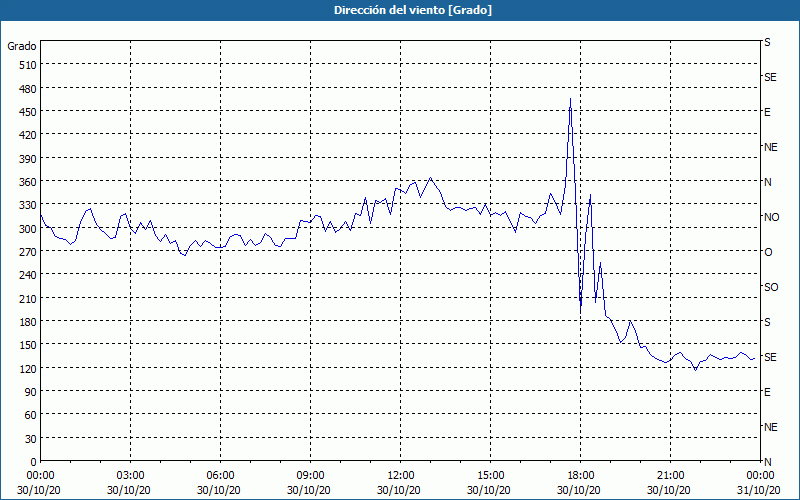Image resolution: width=800 pixels, height=500 pixels.
Task: Select the 'O' compass label on right axis
Action: [x=768, y=252]
